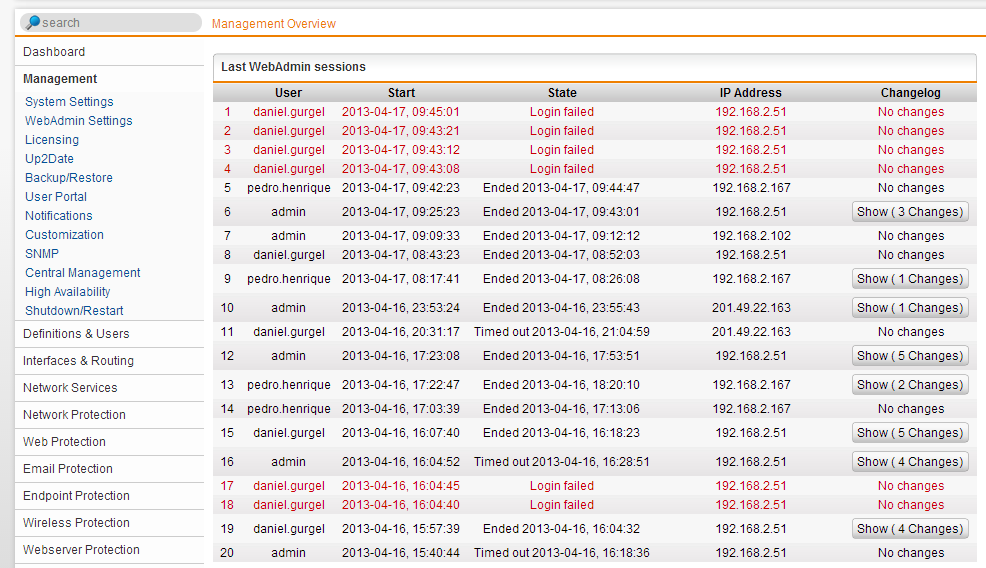Open High Availability page

pyautogui.click(x=67, y=292)
